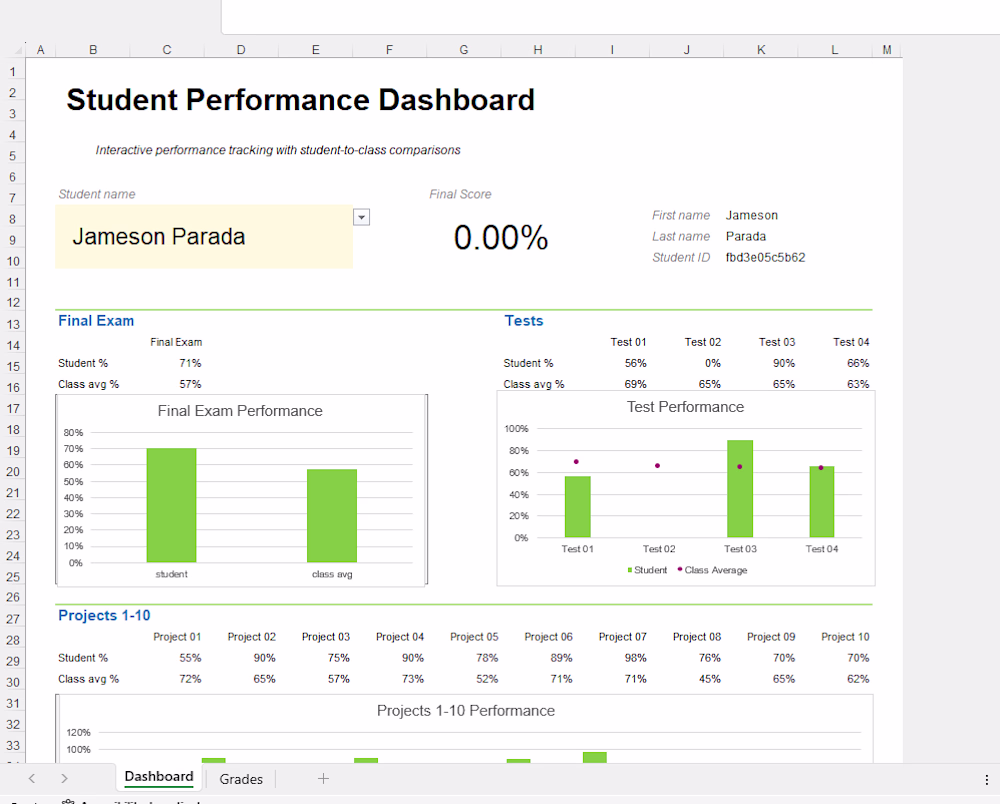Click the select-all corner triangle
The height and width of the screenshot is (804, 1000).
click(x=19, y=49)
